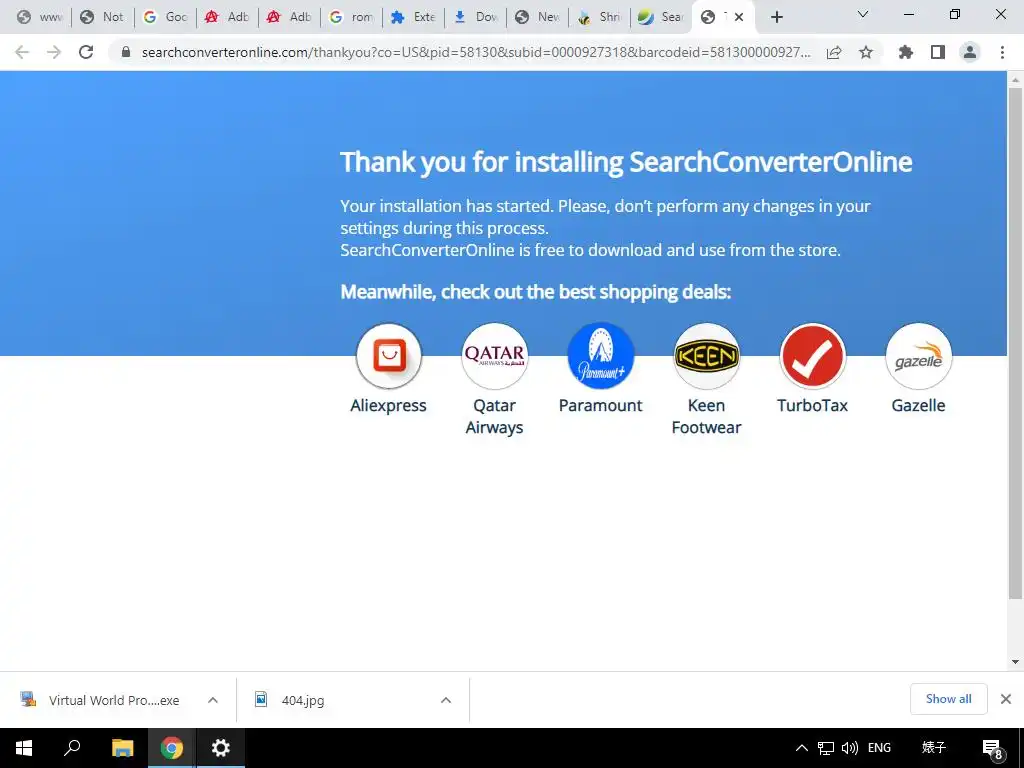Switch to the 'New' tab
Screen dimensions: 1024x768
[537, 17]
